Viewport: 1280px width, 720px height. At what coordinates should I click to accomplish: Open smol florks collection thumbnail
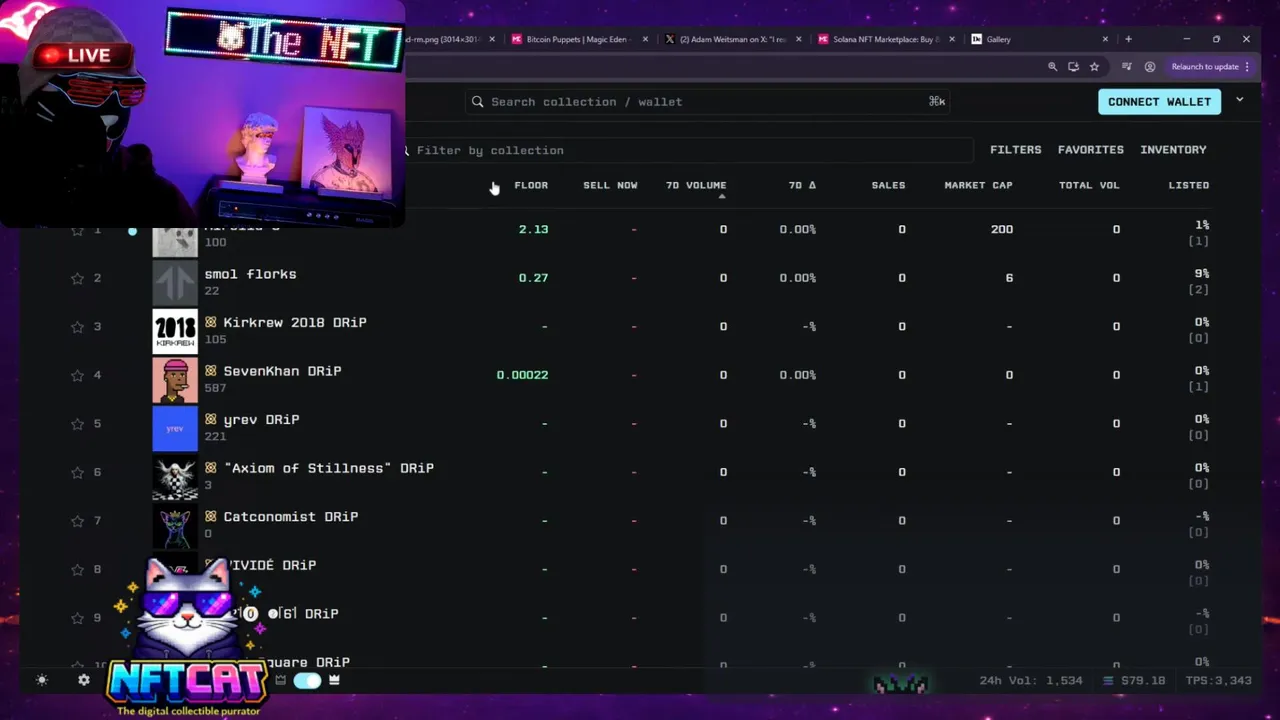(175, 282)
